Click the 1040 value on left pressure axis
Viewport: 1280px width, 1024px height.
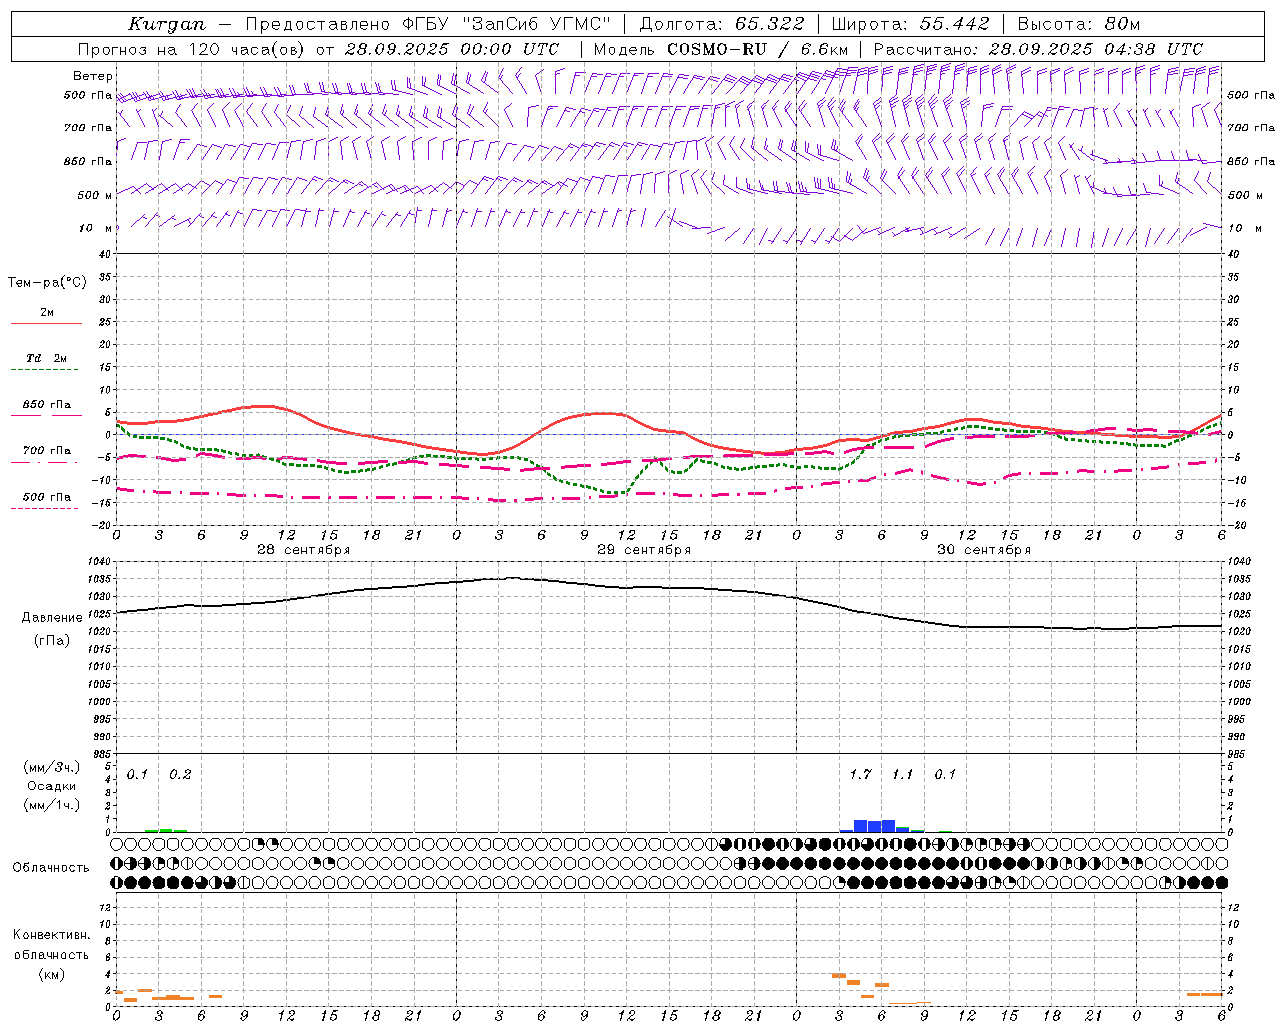pos(100,562)
